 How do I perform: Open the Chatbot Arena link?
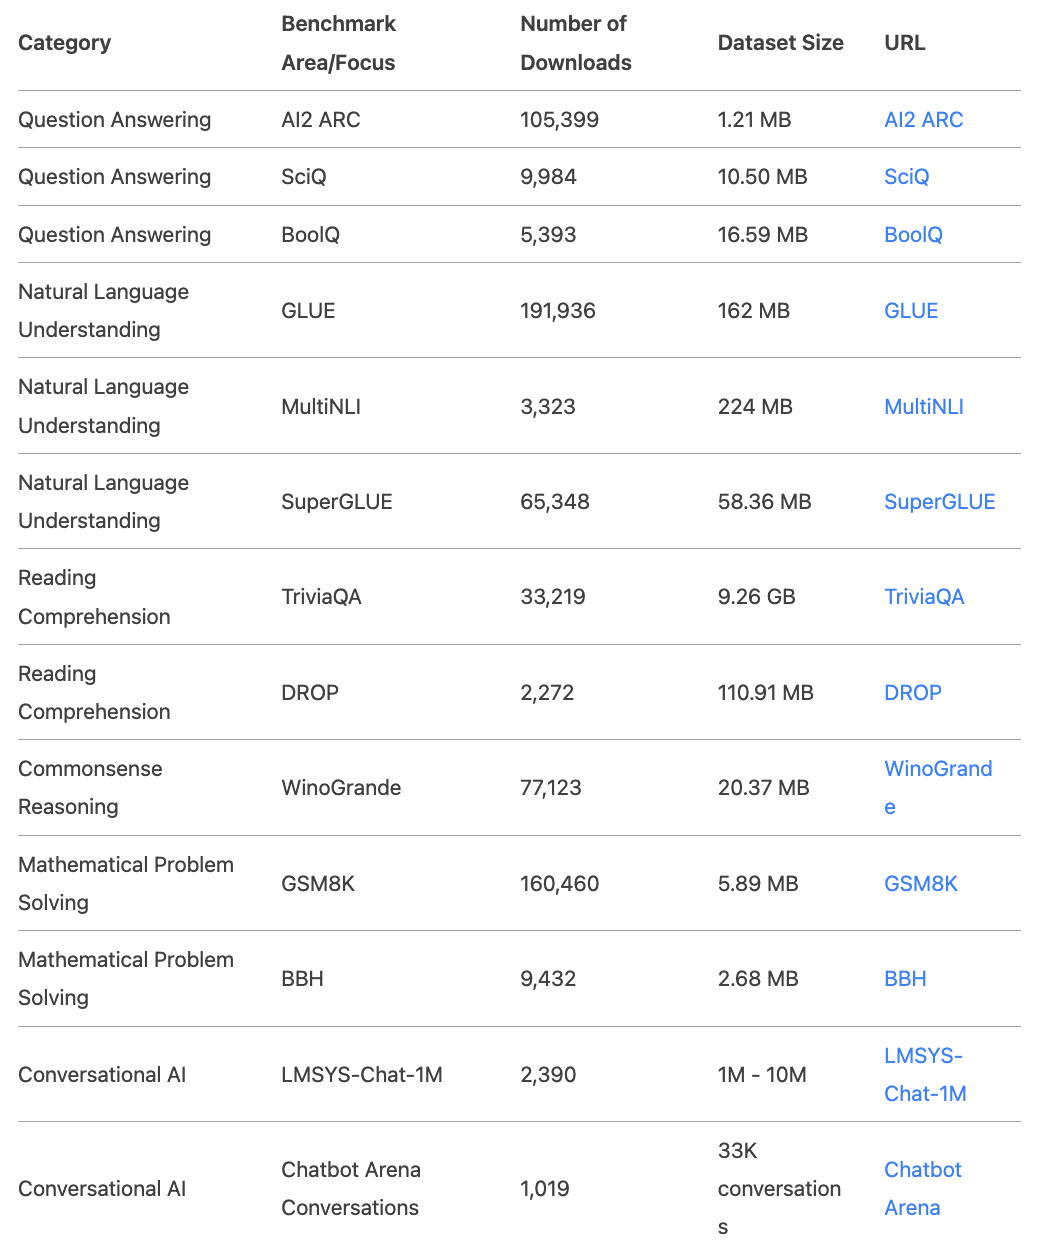(x=923, y=1189)
